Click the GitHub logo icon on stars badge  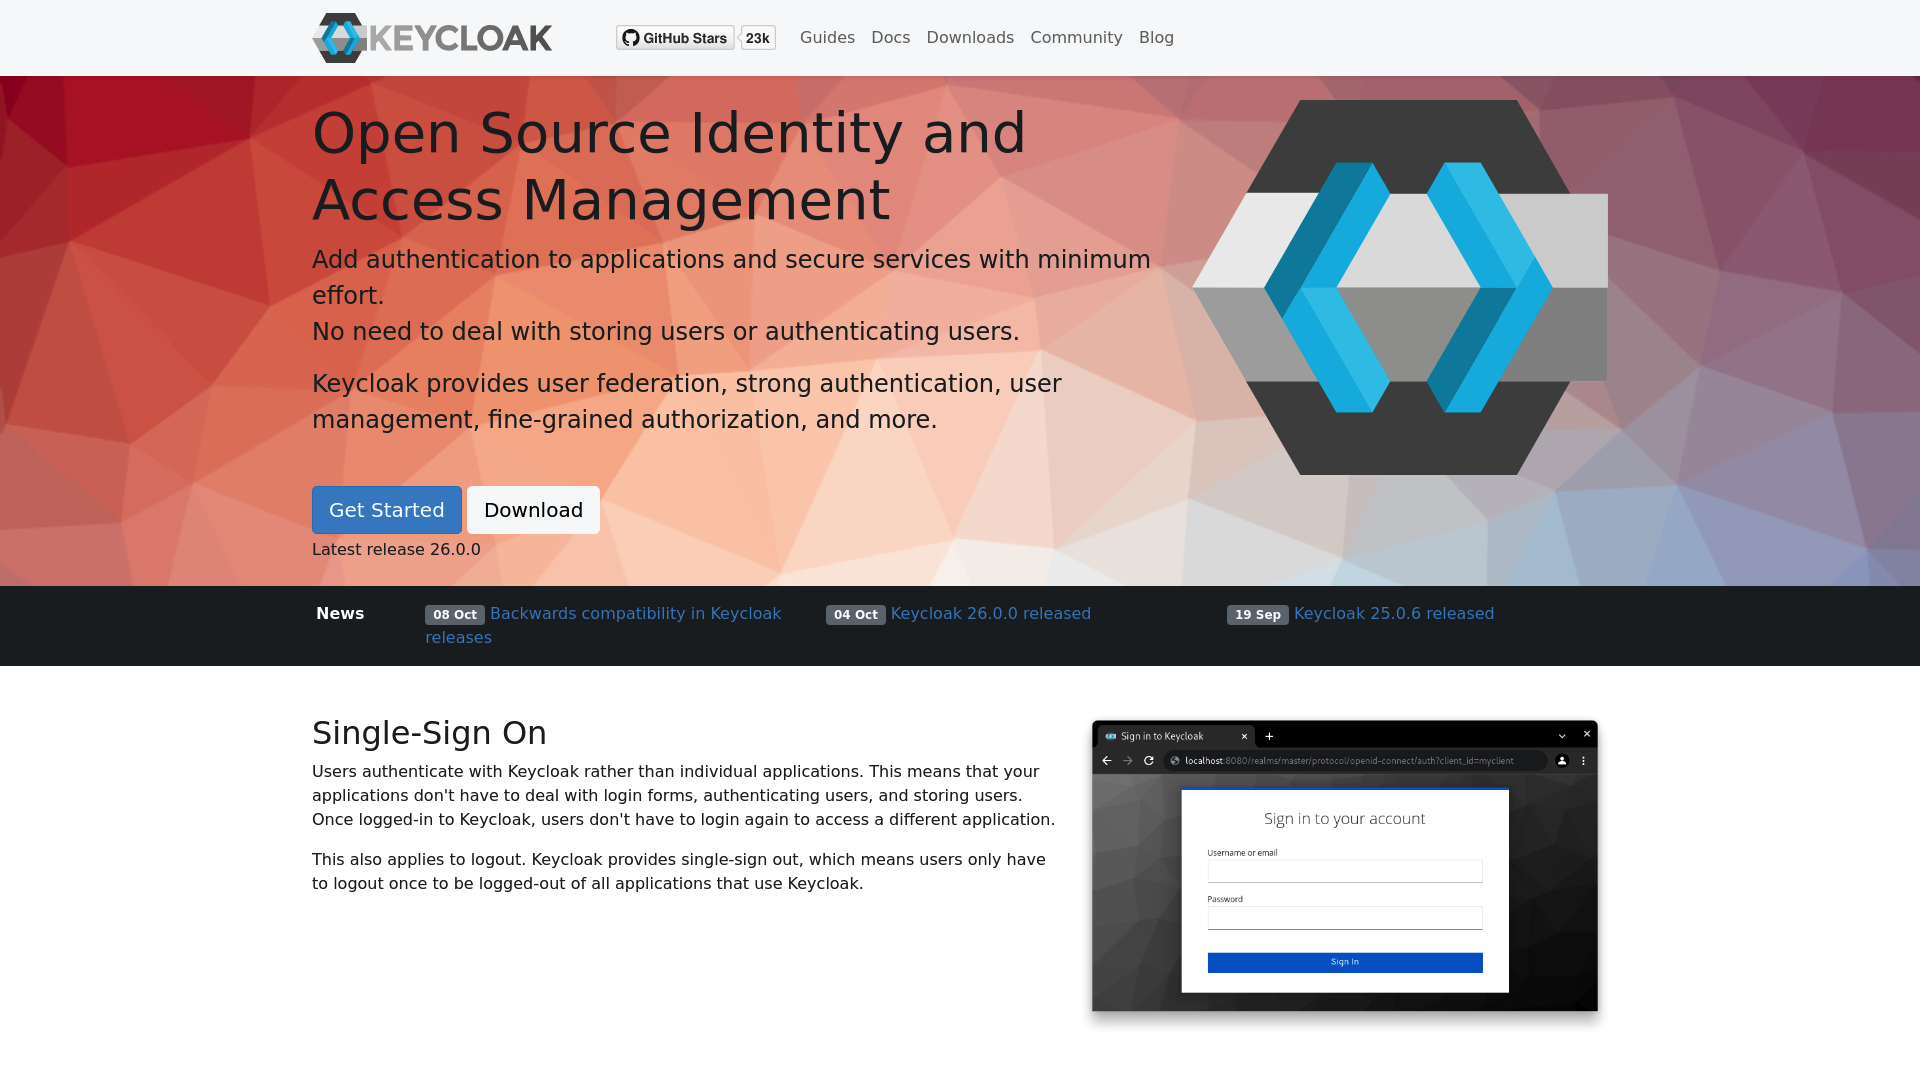[x=630, y=37]
